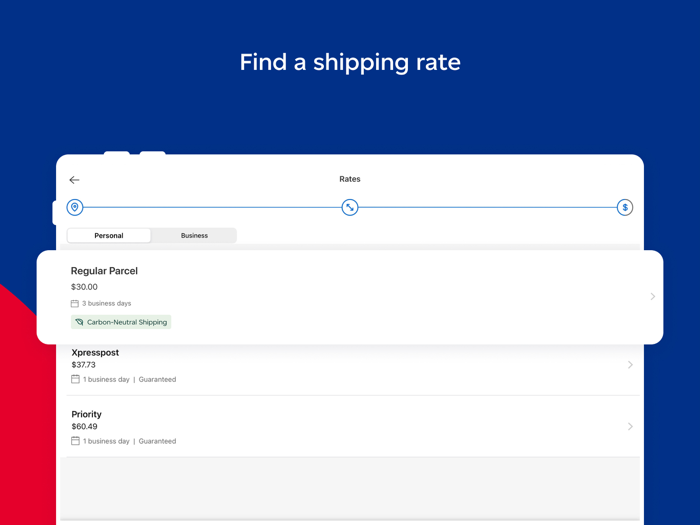Click the location pin step icon
The image size is (700, 525).
[x=75, y=207]
